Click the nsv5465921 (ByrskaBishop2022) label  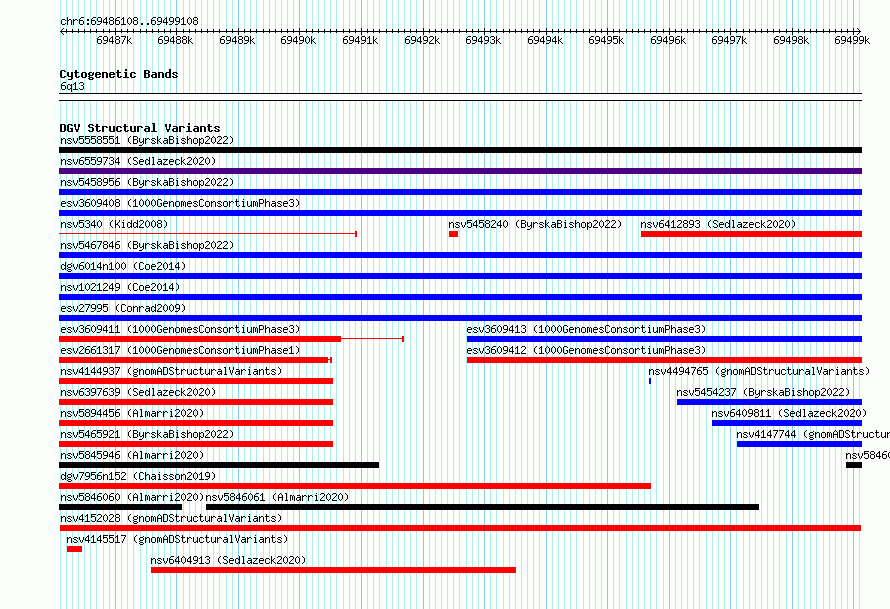point(147,434)
